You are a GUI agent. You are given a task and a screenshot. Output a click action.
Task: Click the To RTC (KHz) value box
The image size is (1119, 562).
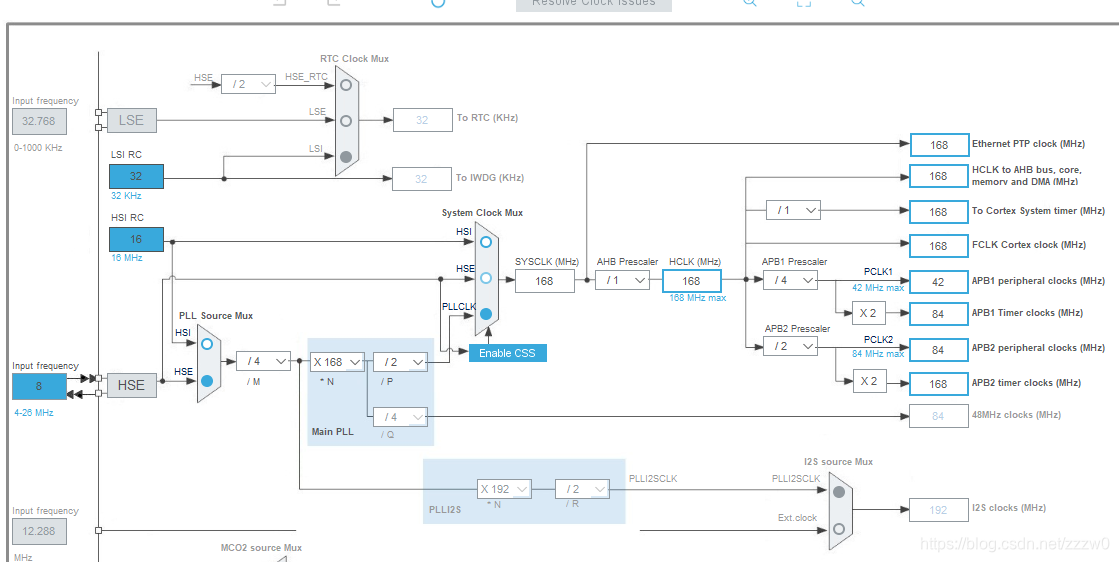click(x=422, y=120)
